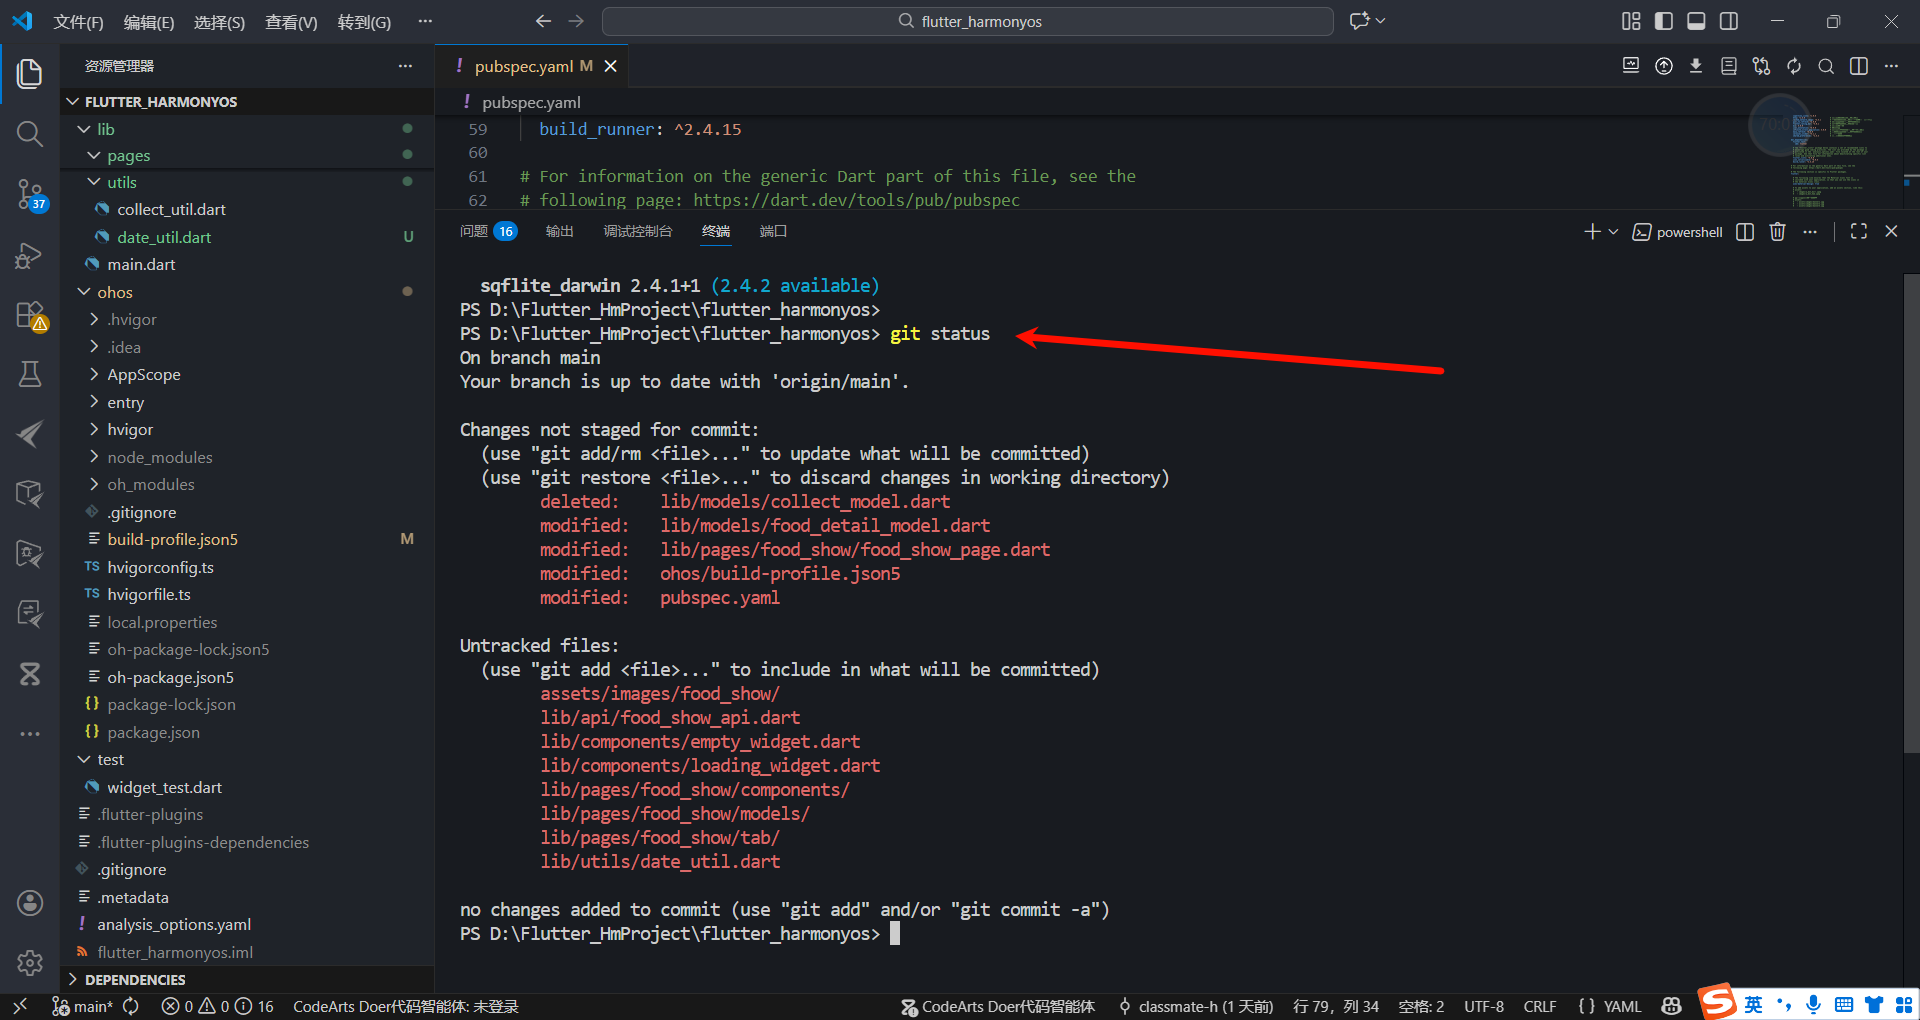Close the pubspec.yaml editor tab
The height and width of the screenshot is (1020, 1920).
(610, 66)
